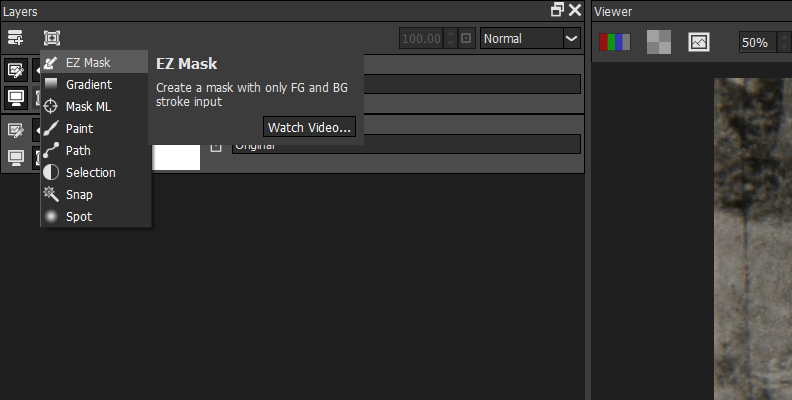Image resolution: width=792 pixels, height=400 pixels.
Task: Select the Selection mask option
Action: pos(90,173)
